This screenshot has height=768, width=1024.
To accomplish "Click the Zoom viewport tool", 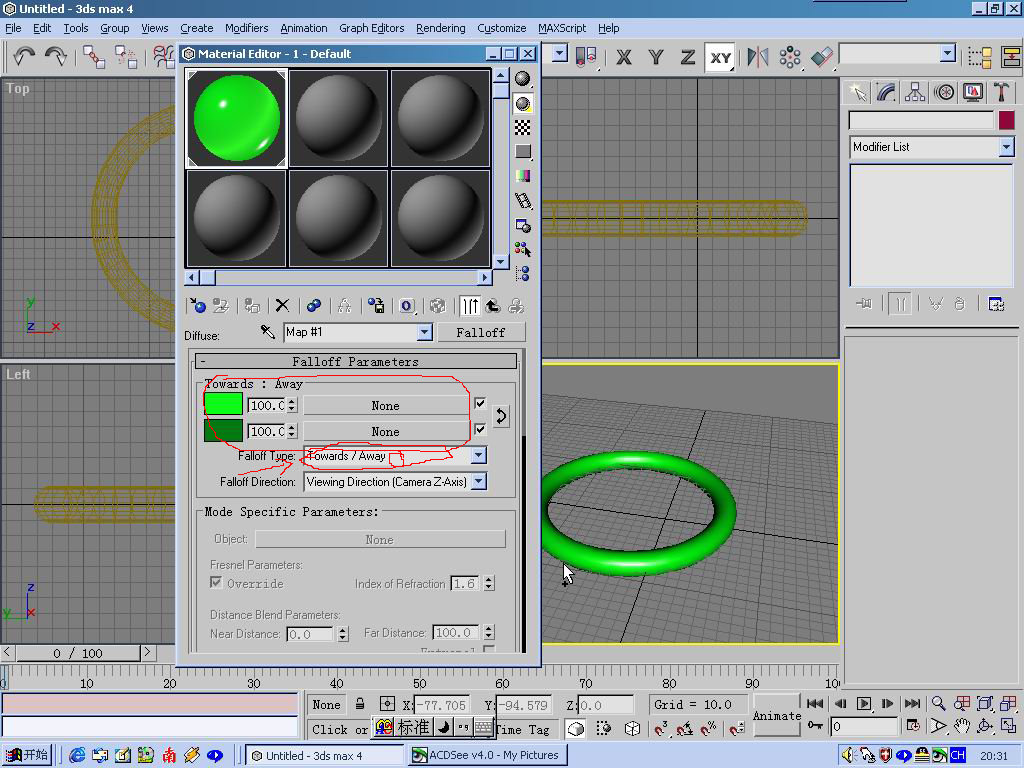I will click(938, 703).
